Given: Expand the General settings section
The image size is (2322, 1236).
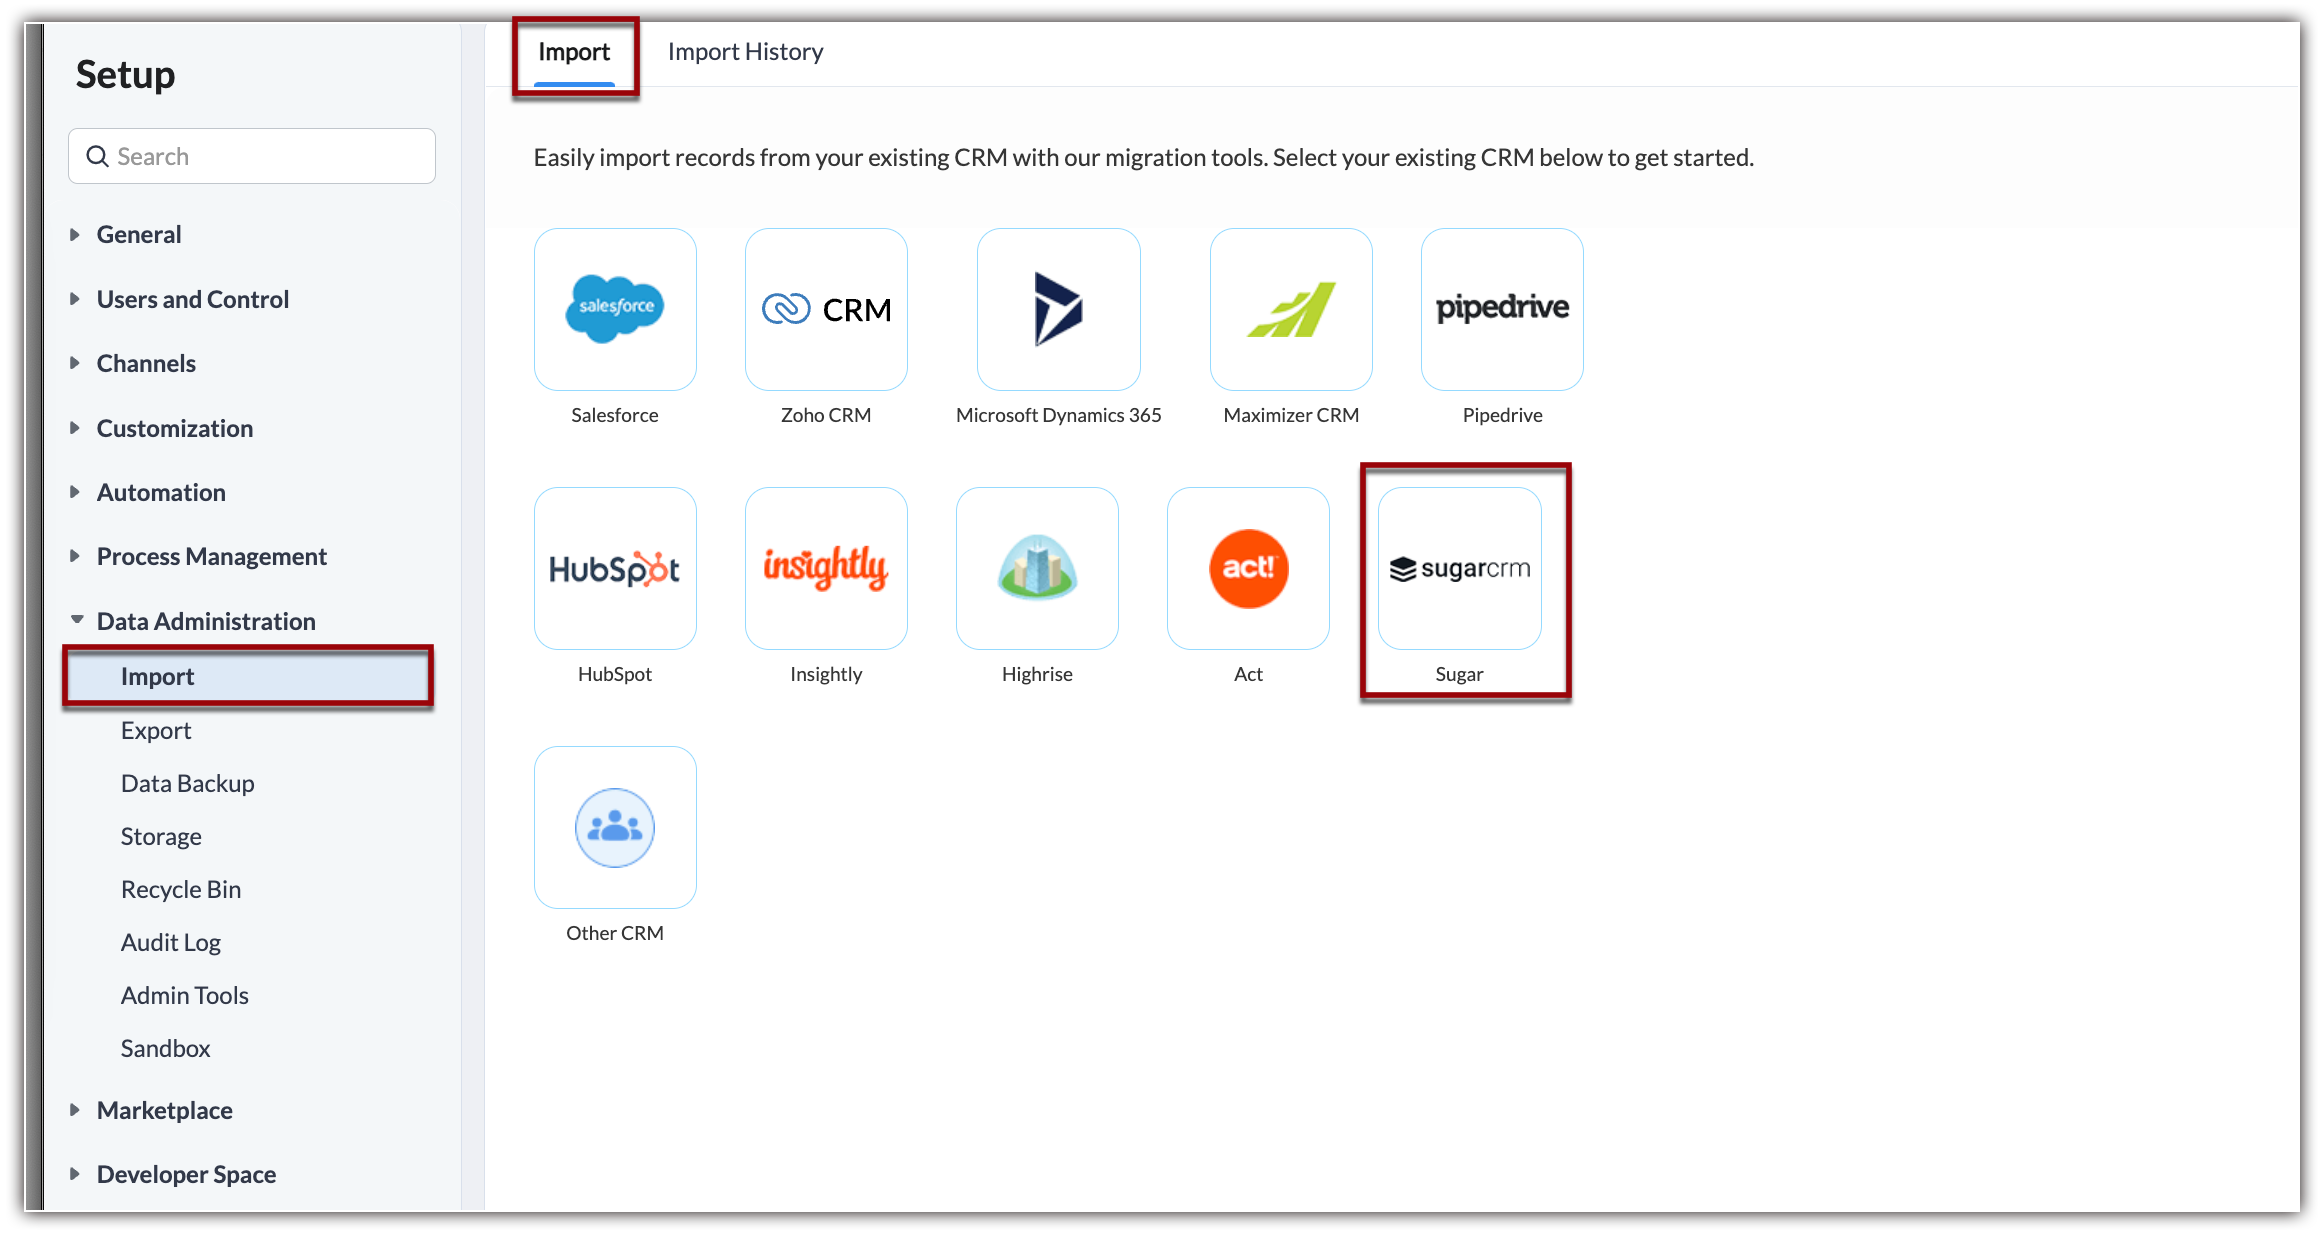Looking at the screenshot, I should (x=75, y=235).
